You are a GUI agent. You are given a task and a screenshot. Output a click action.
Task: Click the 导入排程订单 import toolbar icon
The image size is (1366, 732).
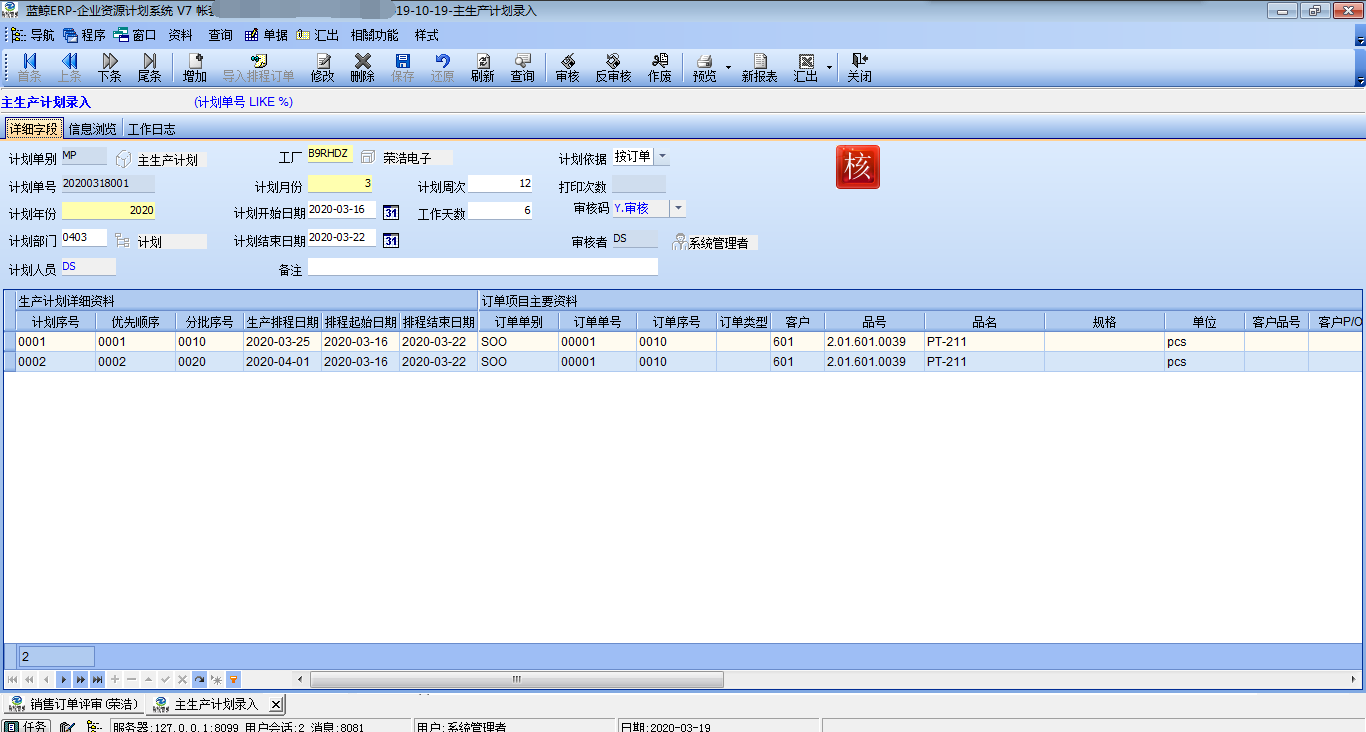pos(258,67)
